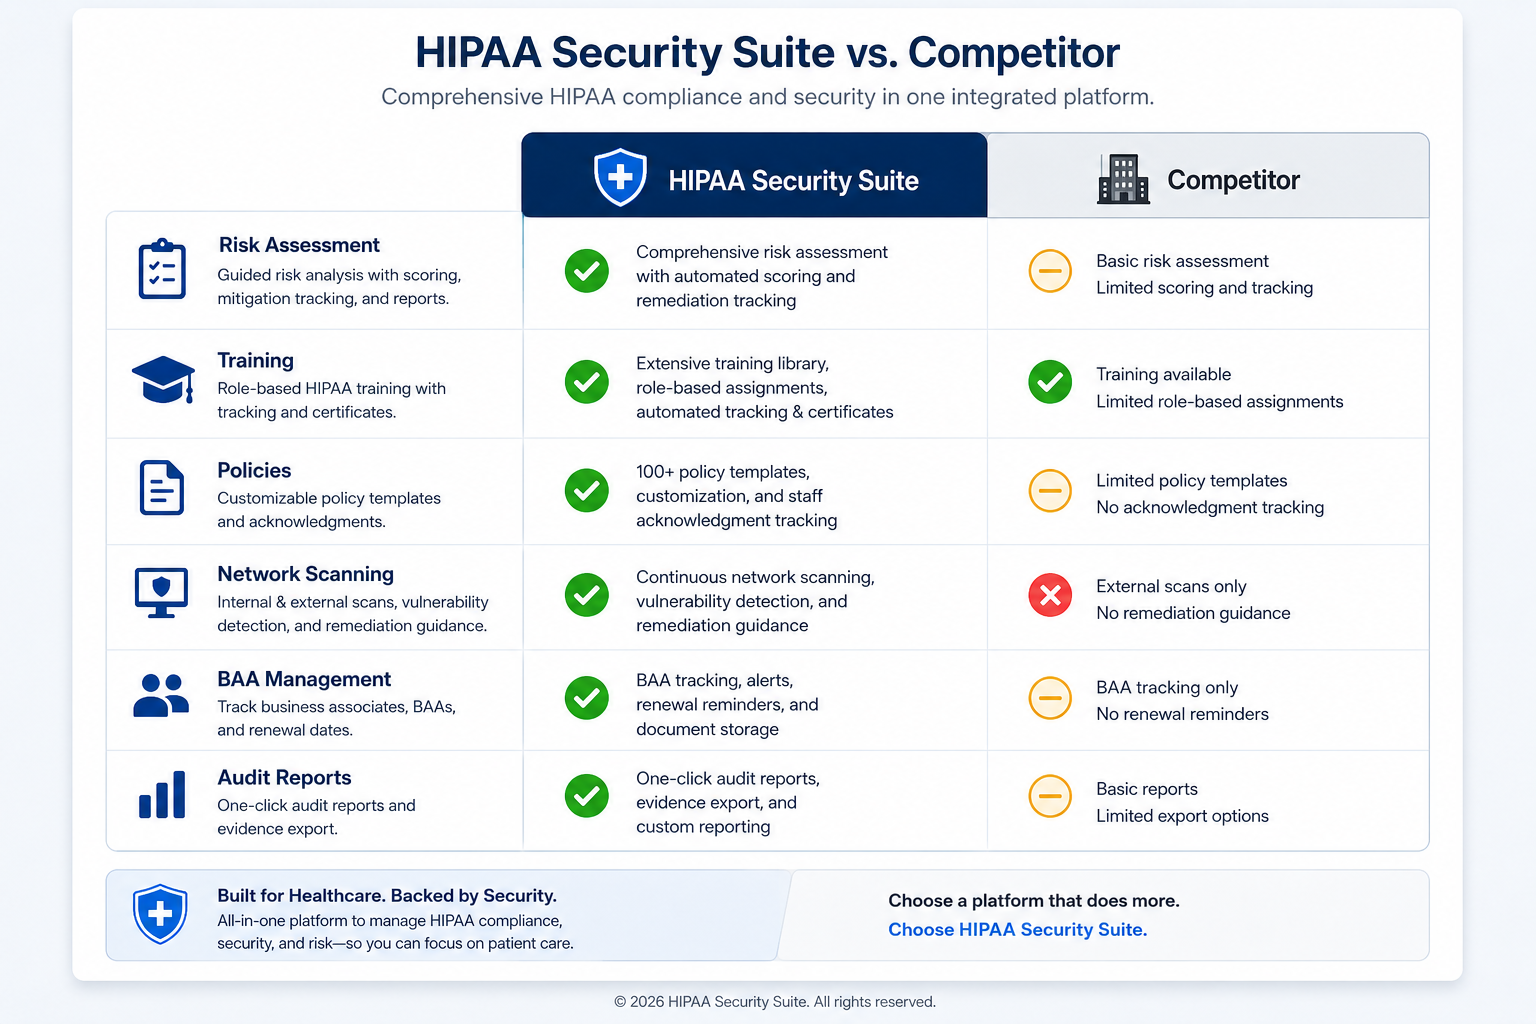Click the building icon beside Competitor
Screen dimensions: 1536x1024
[1123, 179]
